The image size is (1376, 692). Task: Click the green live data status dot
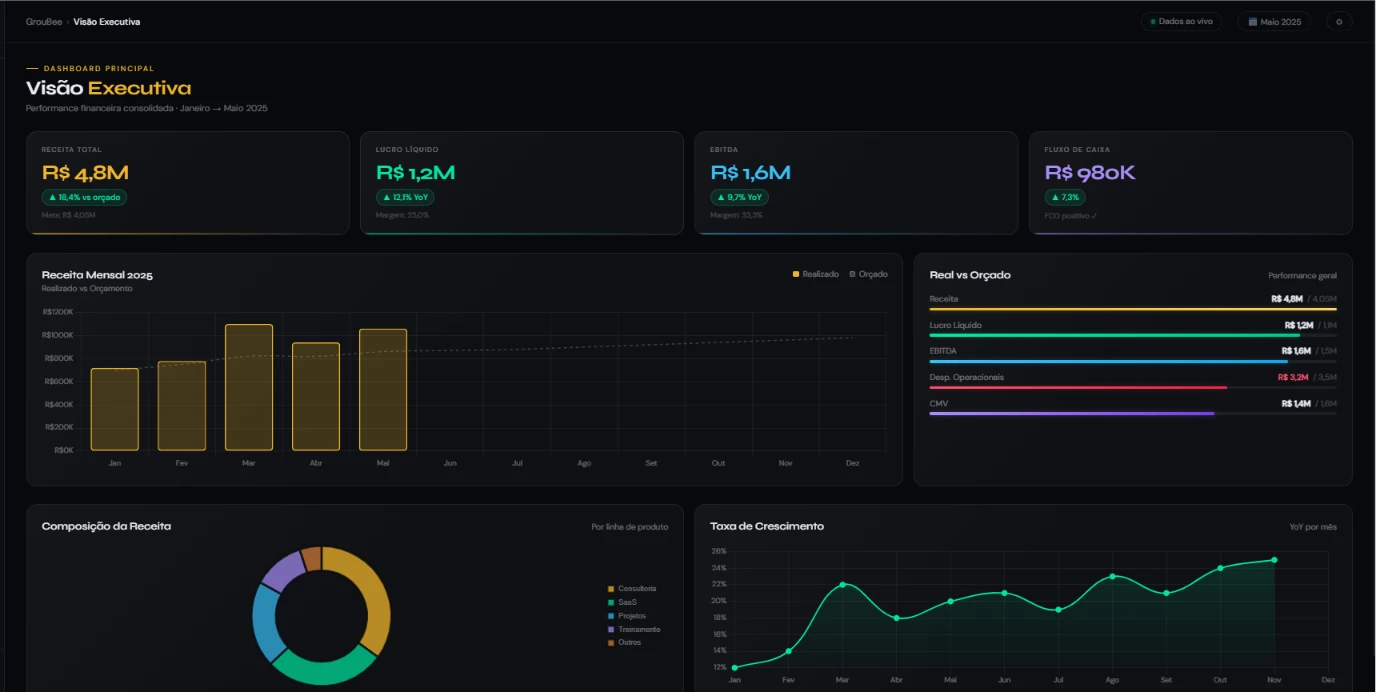[1153, 21]
